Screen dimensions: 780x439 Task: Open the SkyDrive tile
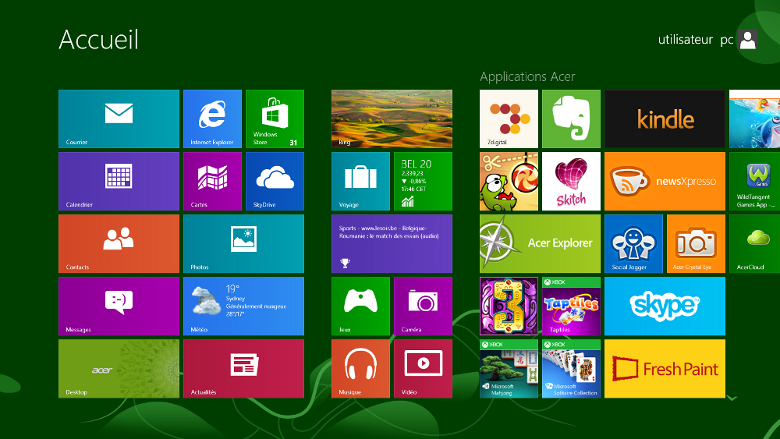275,181
